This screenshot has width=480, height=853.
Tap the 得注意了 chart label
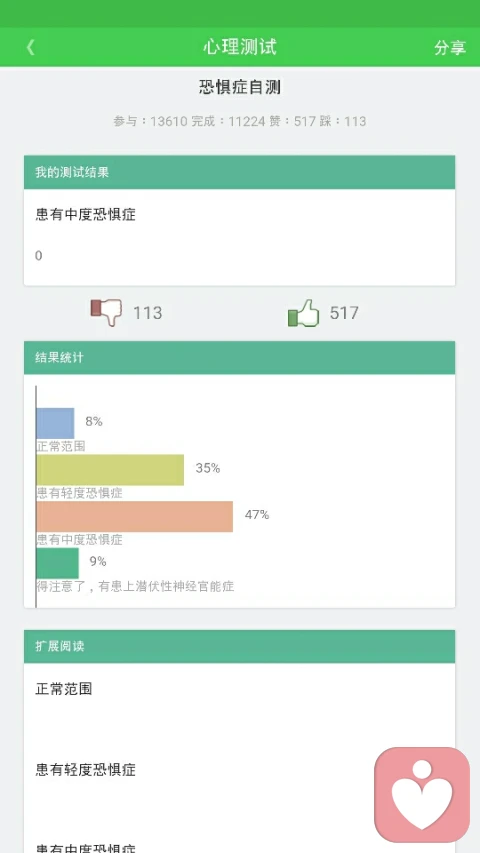(136, 586)
